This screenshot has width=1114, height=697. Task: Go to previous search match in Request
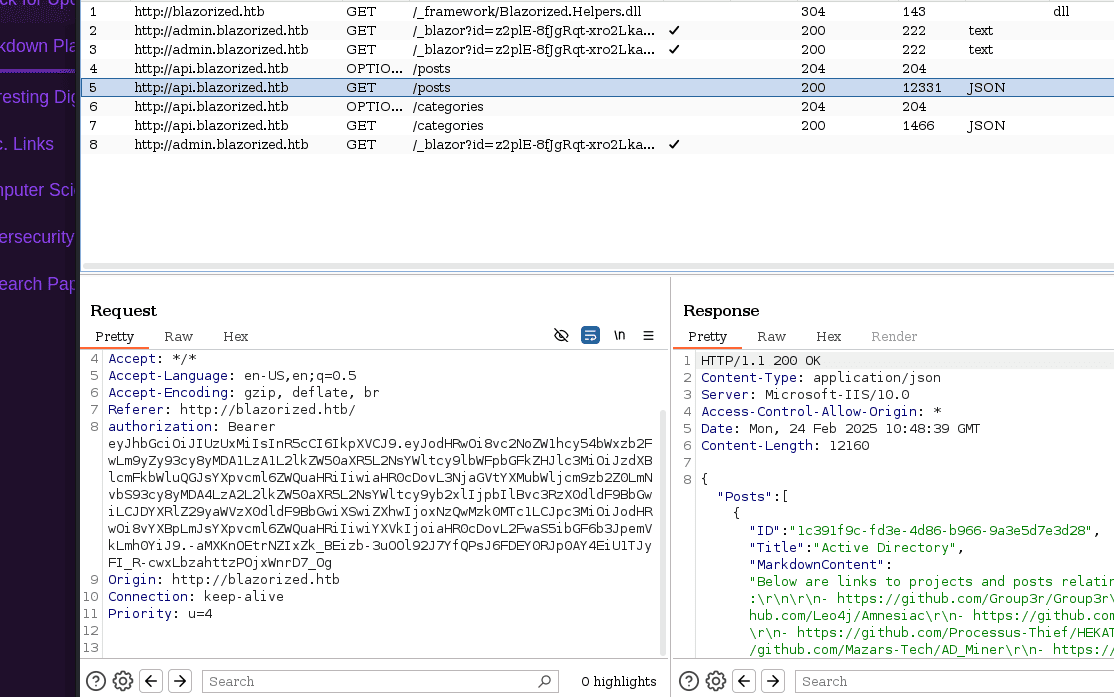click(x=151, y=681)
